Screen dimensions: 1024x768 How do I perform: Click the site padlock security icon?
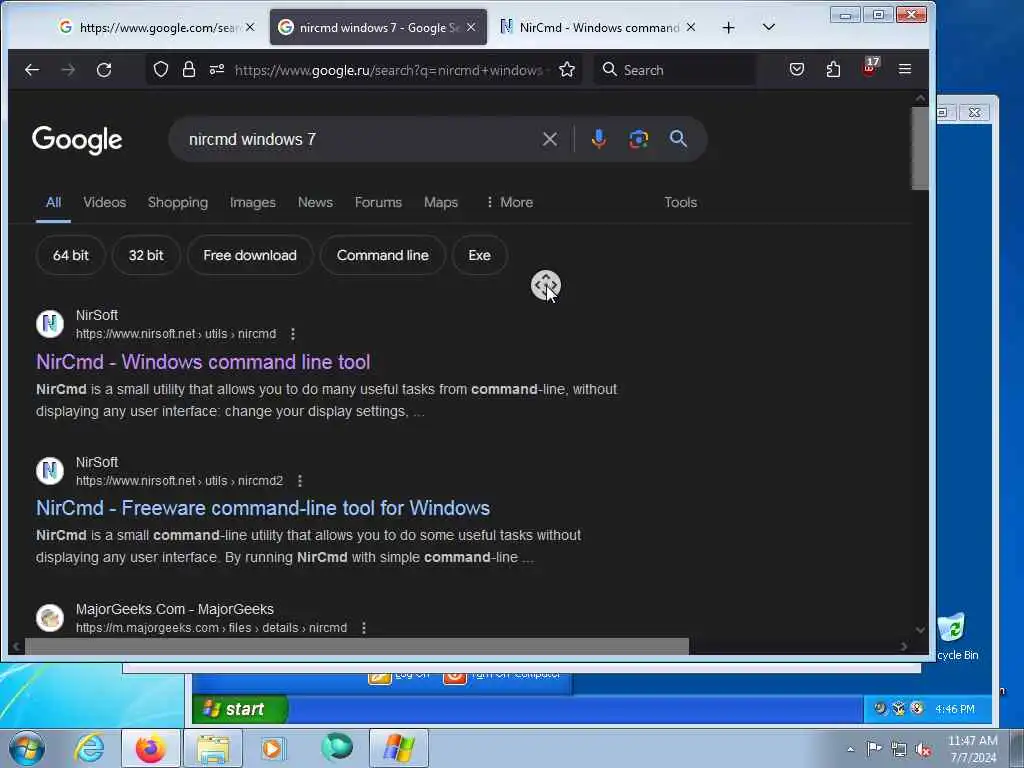pos(189,69)
